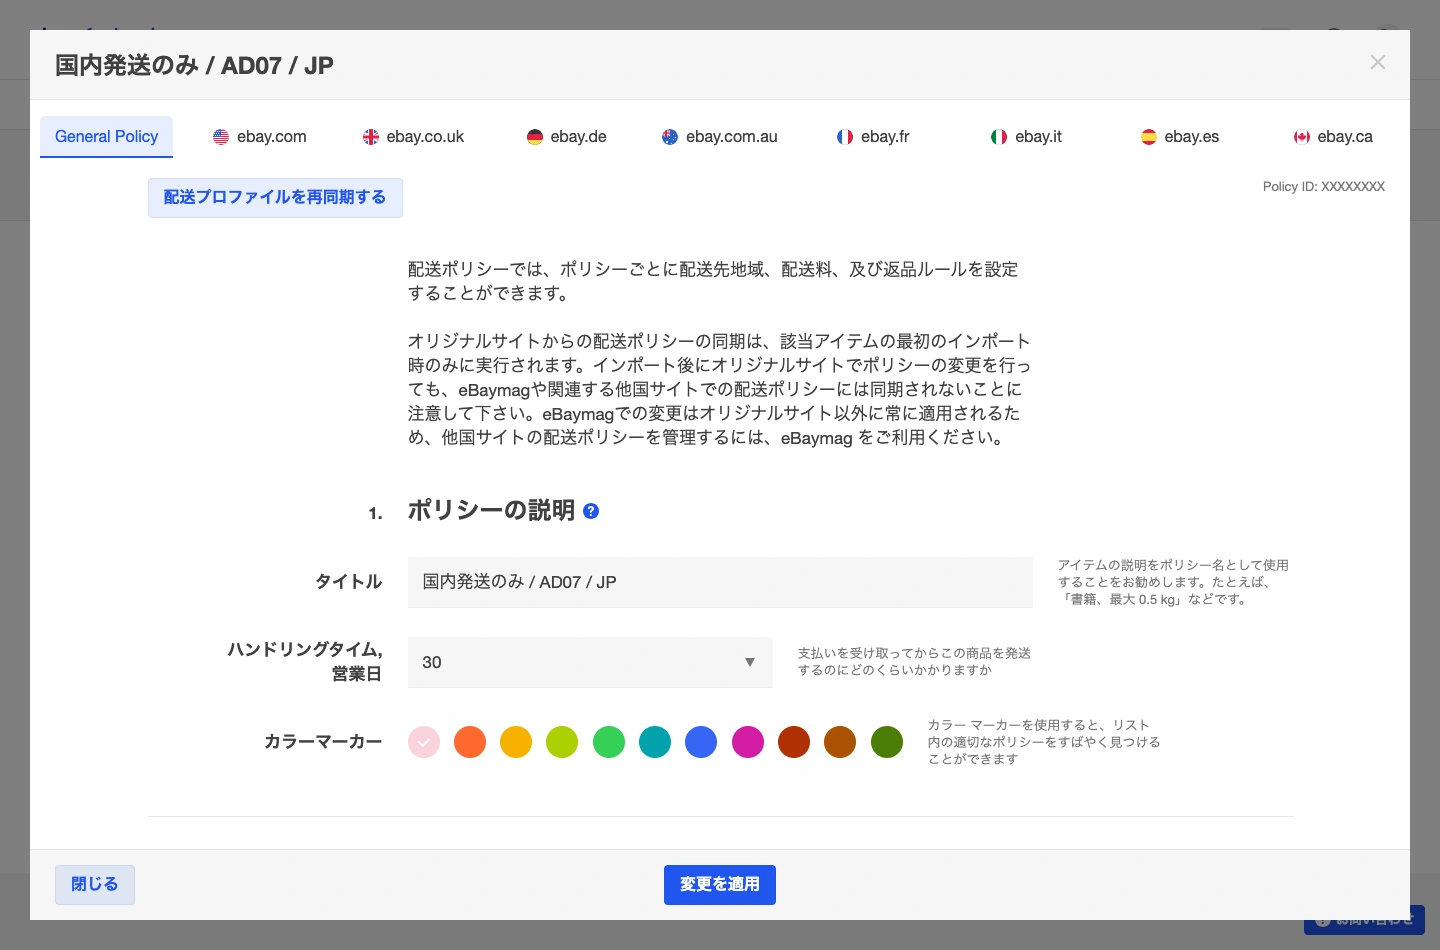Click the dialog title 国内発送のみ / AD07 / JP
Viewport: 1440px width, 950px height.
[194, 66]
